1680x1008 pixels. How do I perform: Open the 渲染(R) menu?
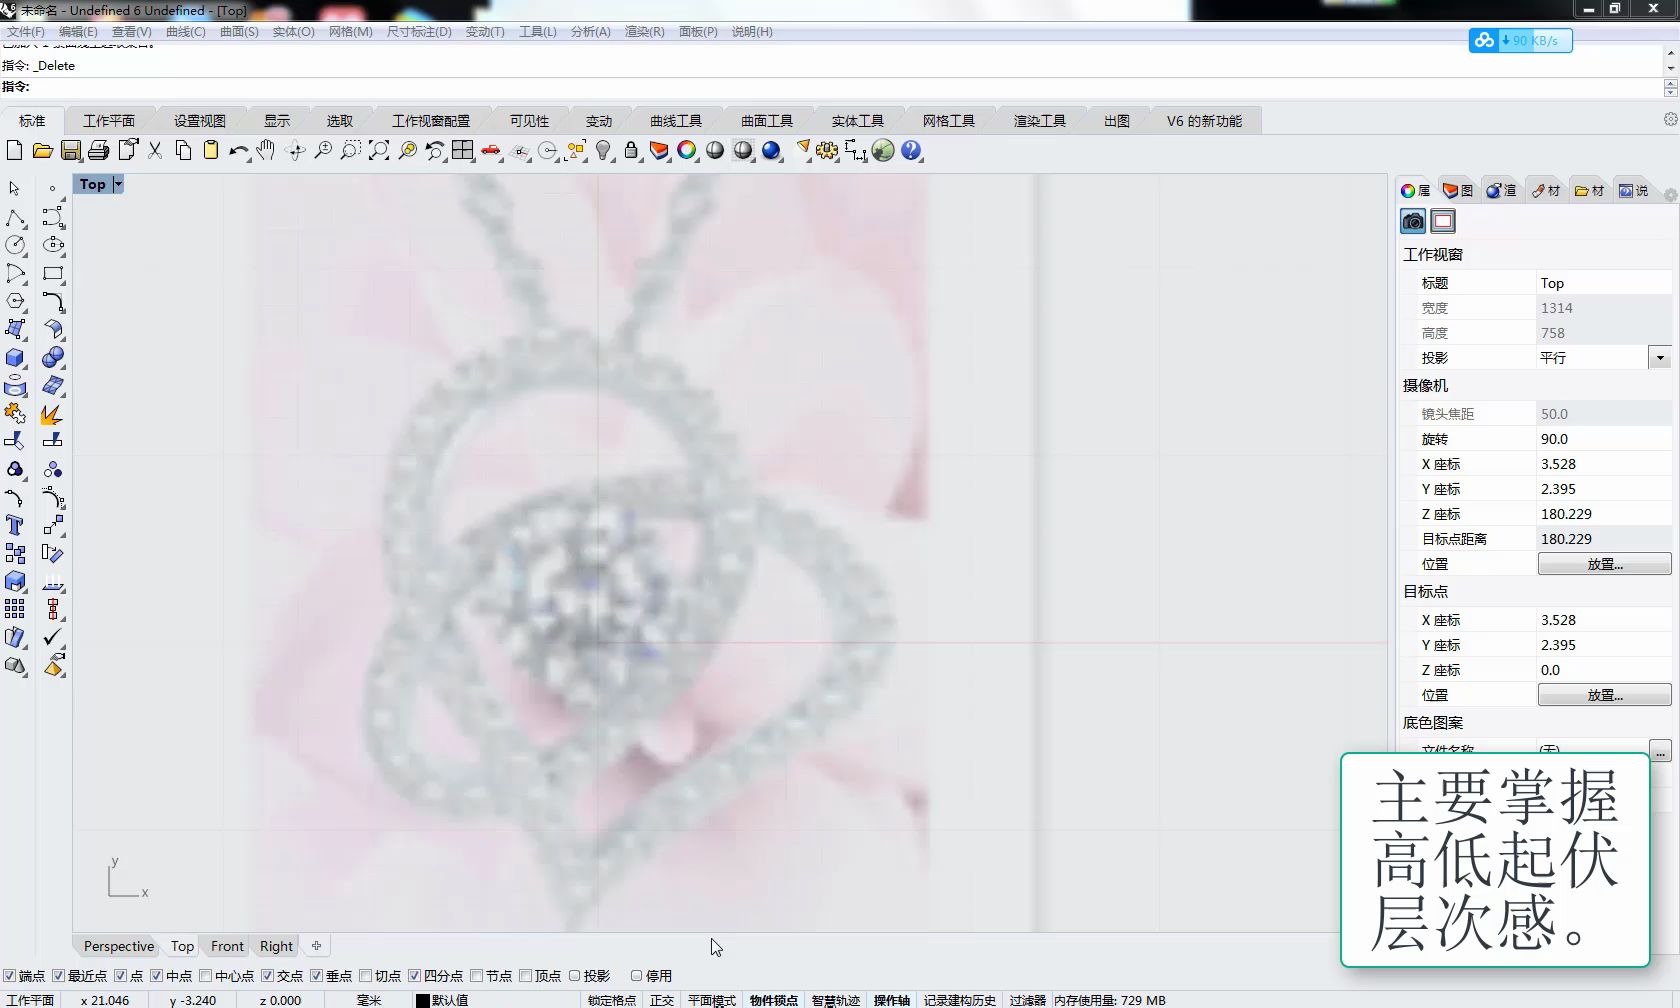[644, 32]
